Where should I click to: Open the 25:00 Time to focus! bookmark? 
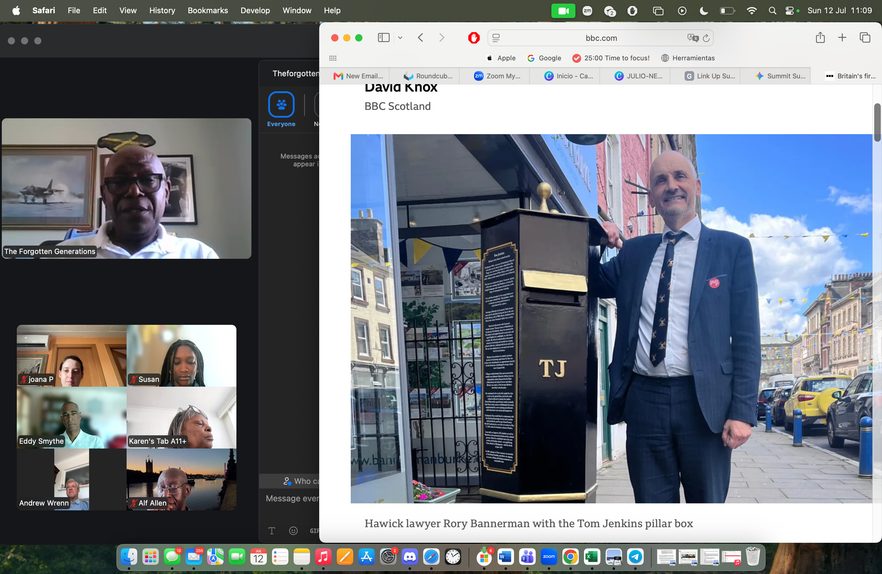[x=611, y=58]
